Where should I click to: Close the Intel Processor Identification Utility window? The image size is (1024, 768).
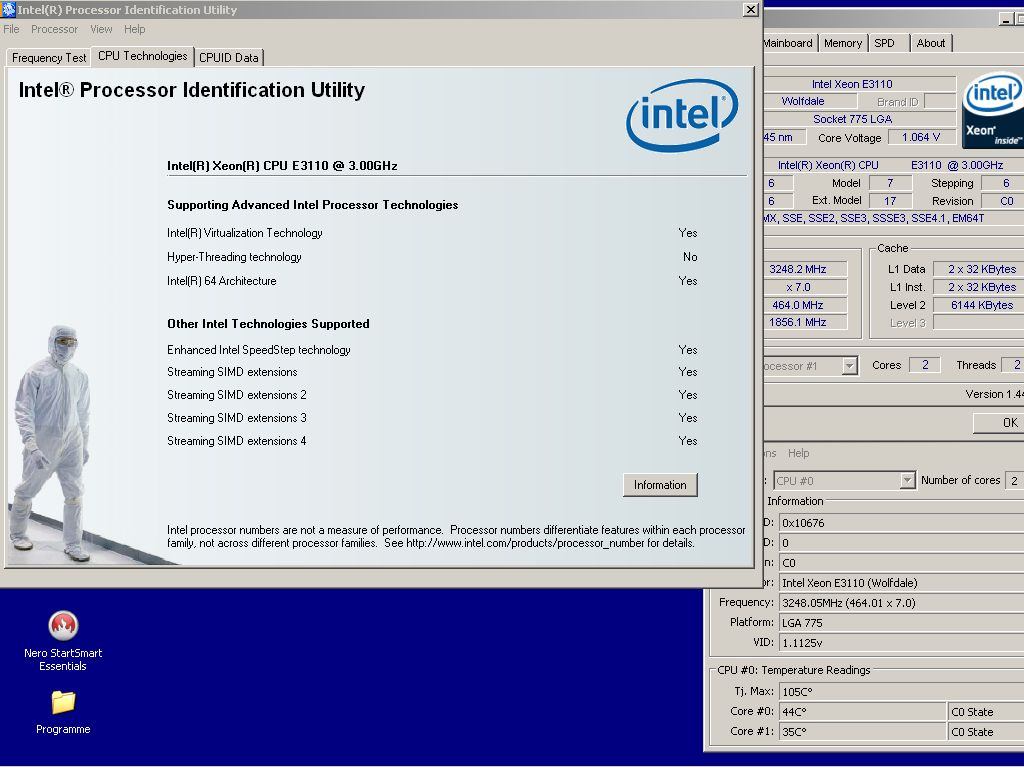(x=751, y=9)
